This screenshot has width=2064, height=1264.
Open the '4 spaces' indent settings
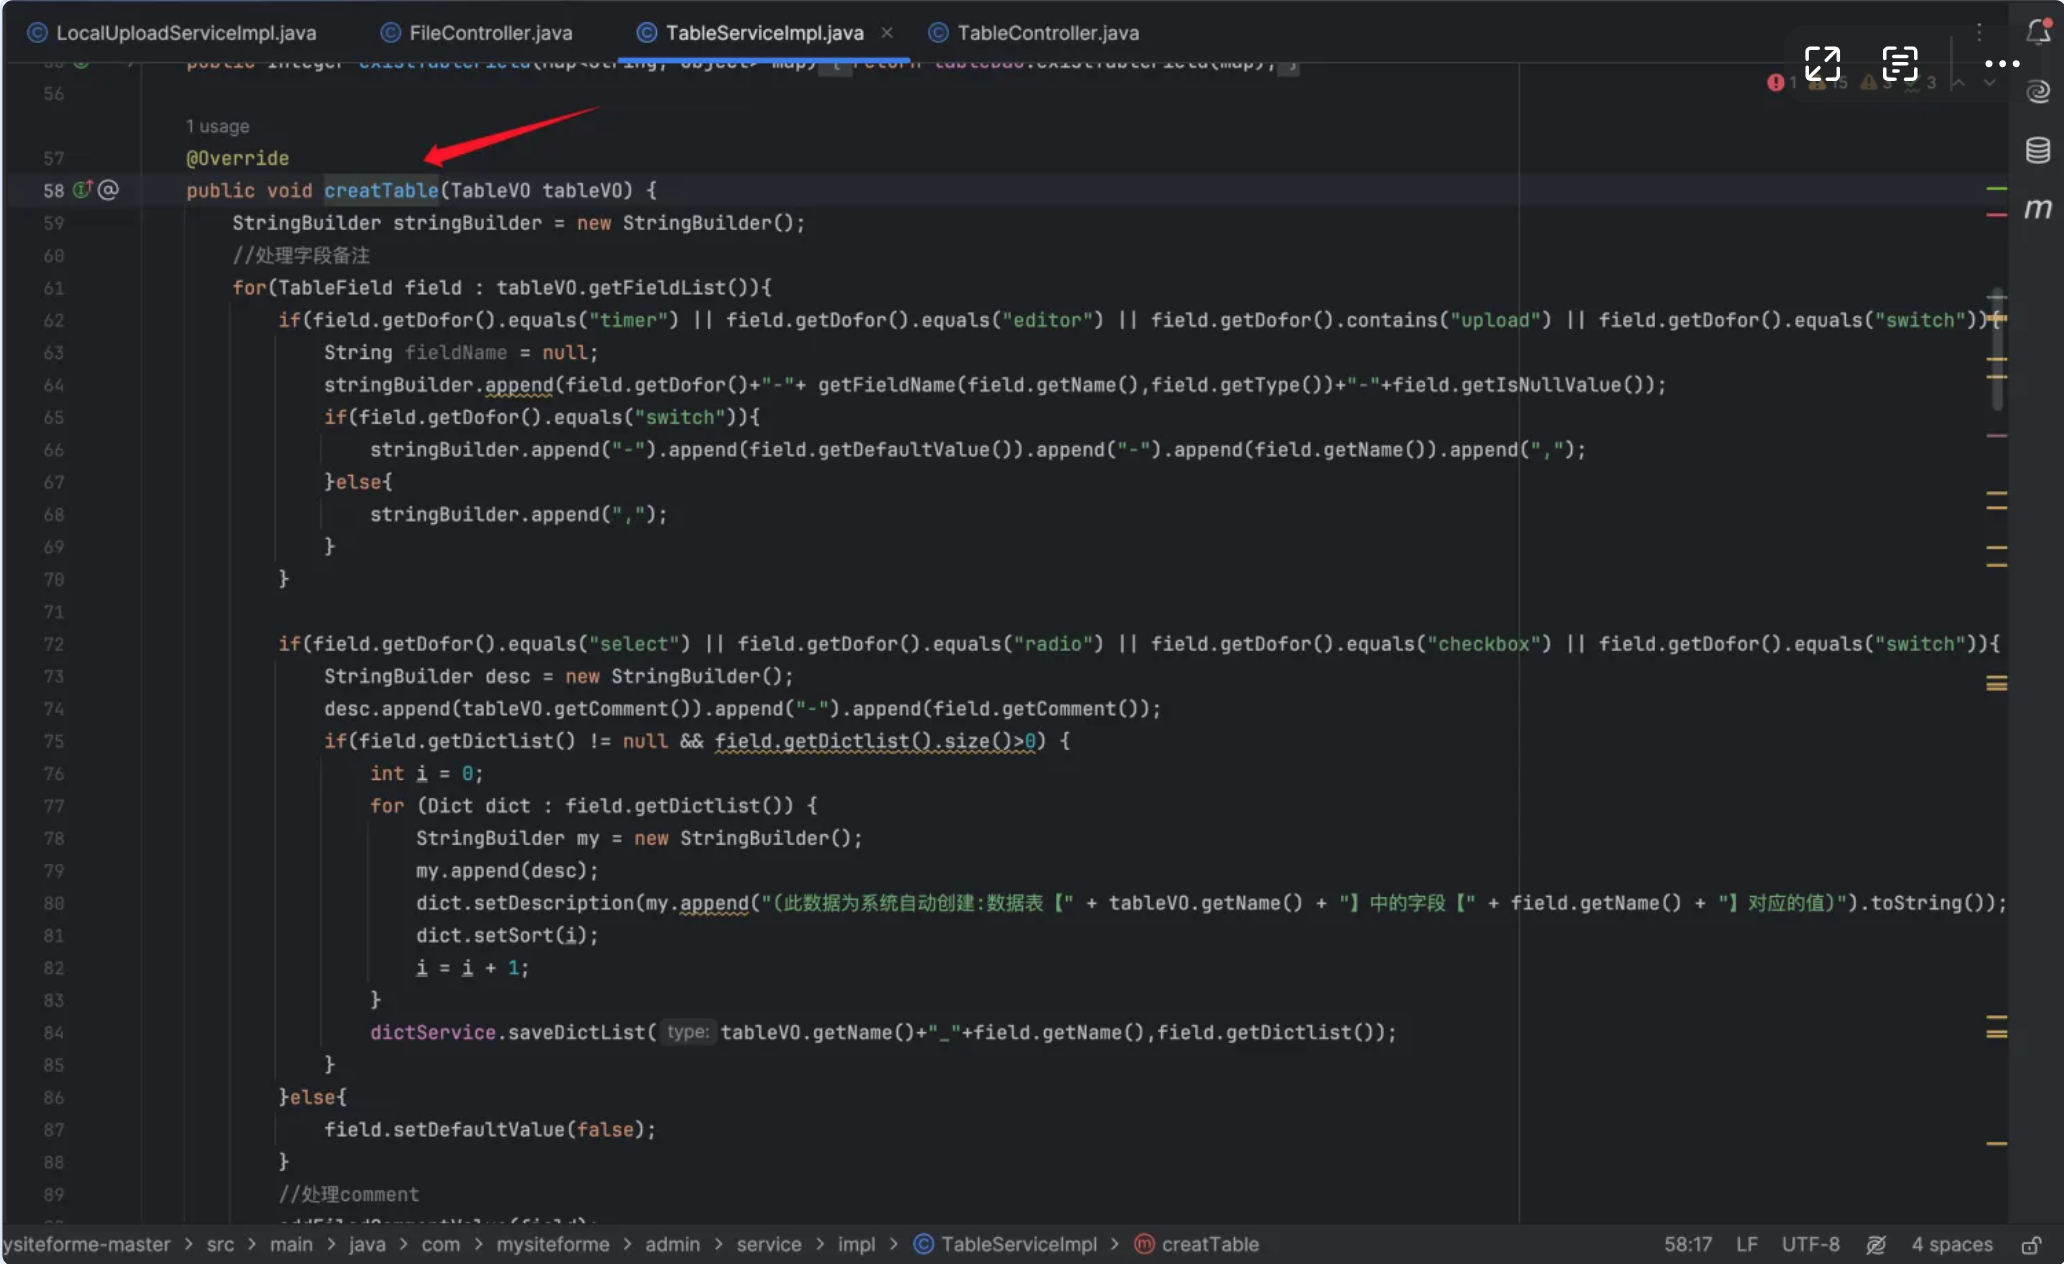pyautogui.click(x=1951, y=1244)
